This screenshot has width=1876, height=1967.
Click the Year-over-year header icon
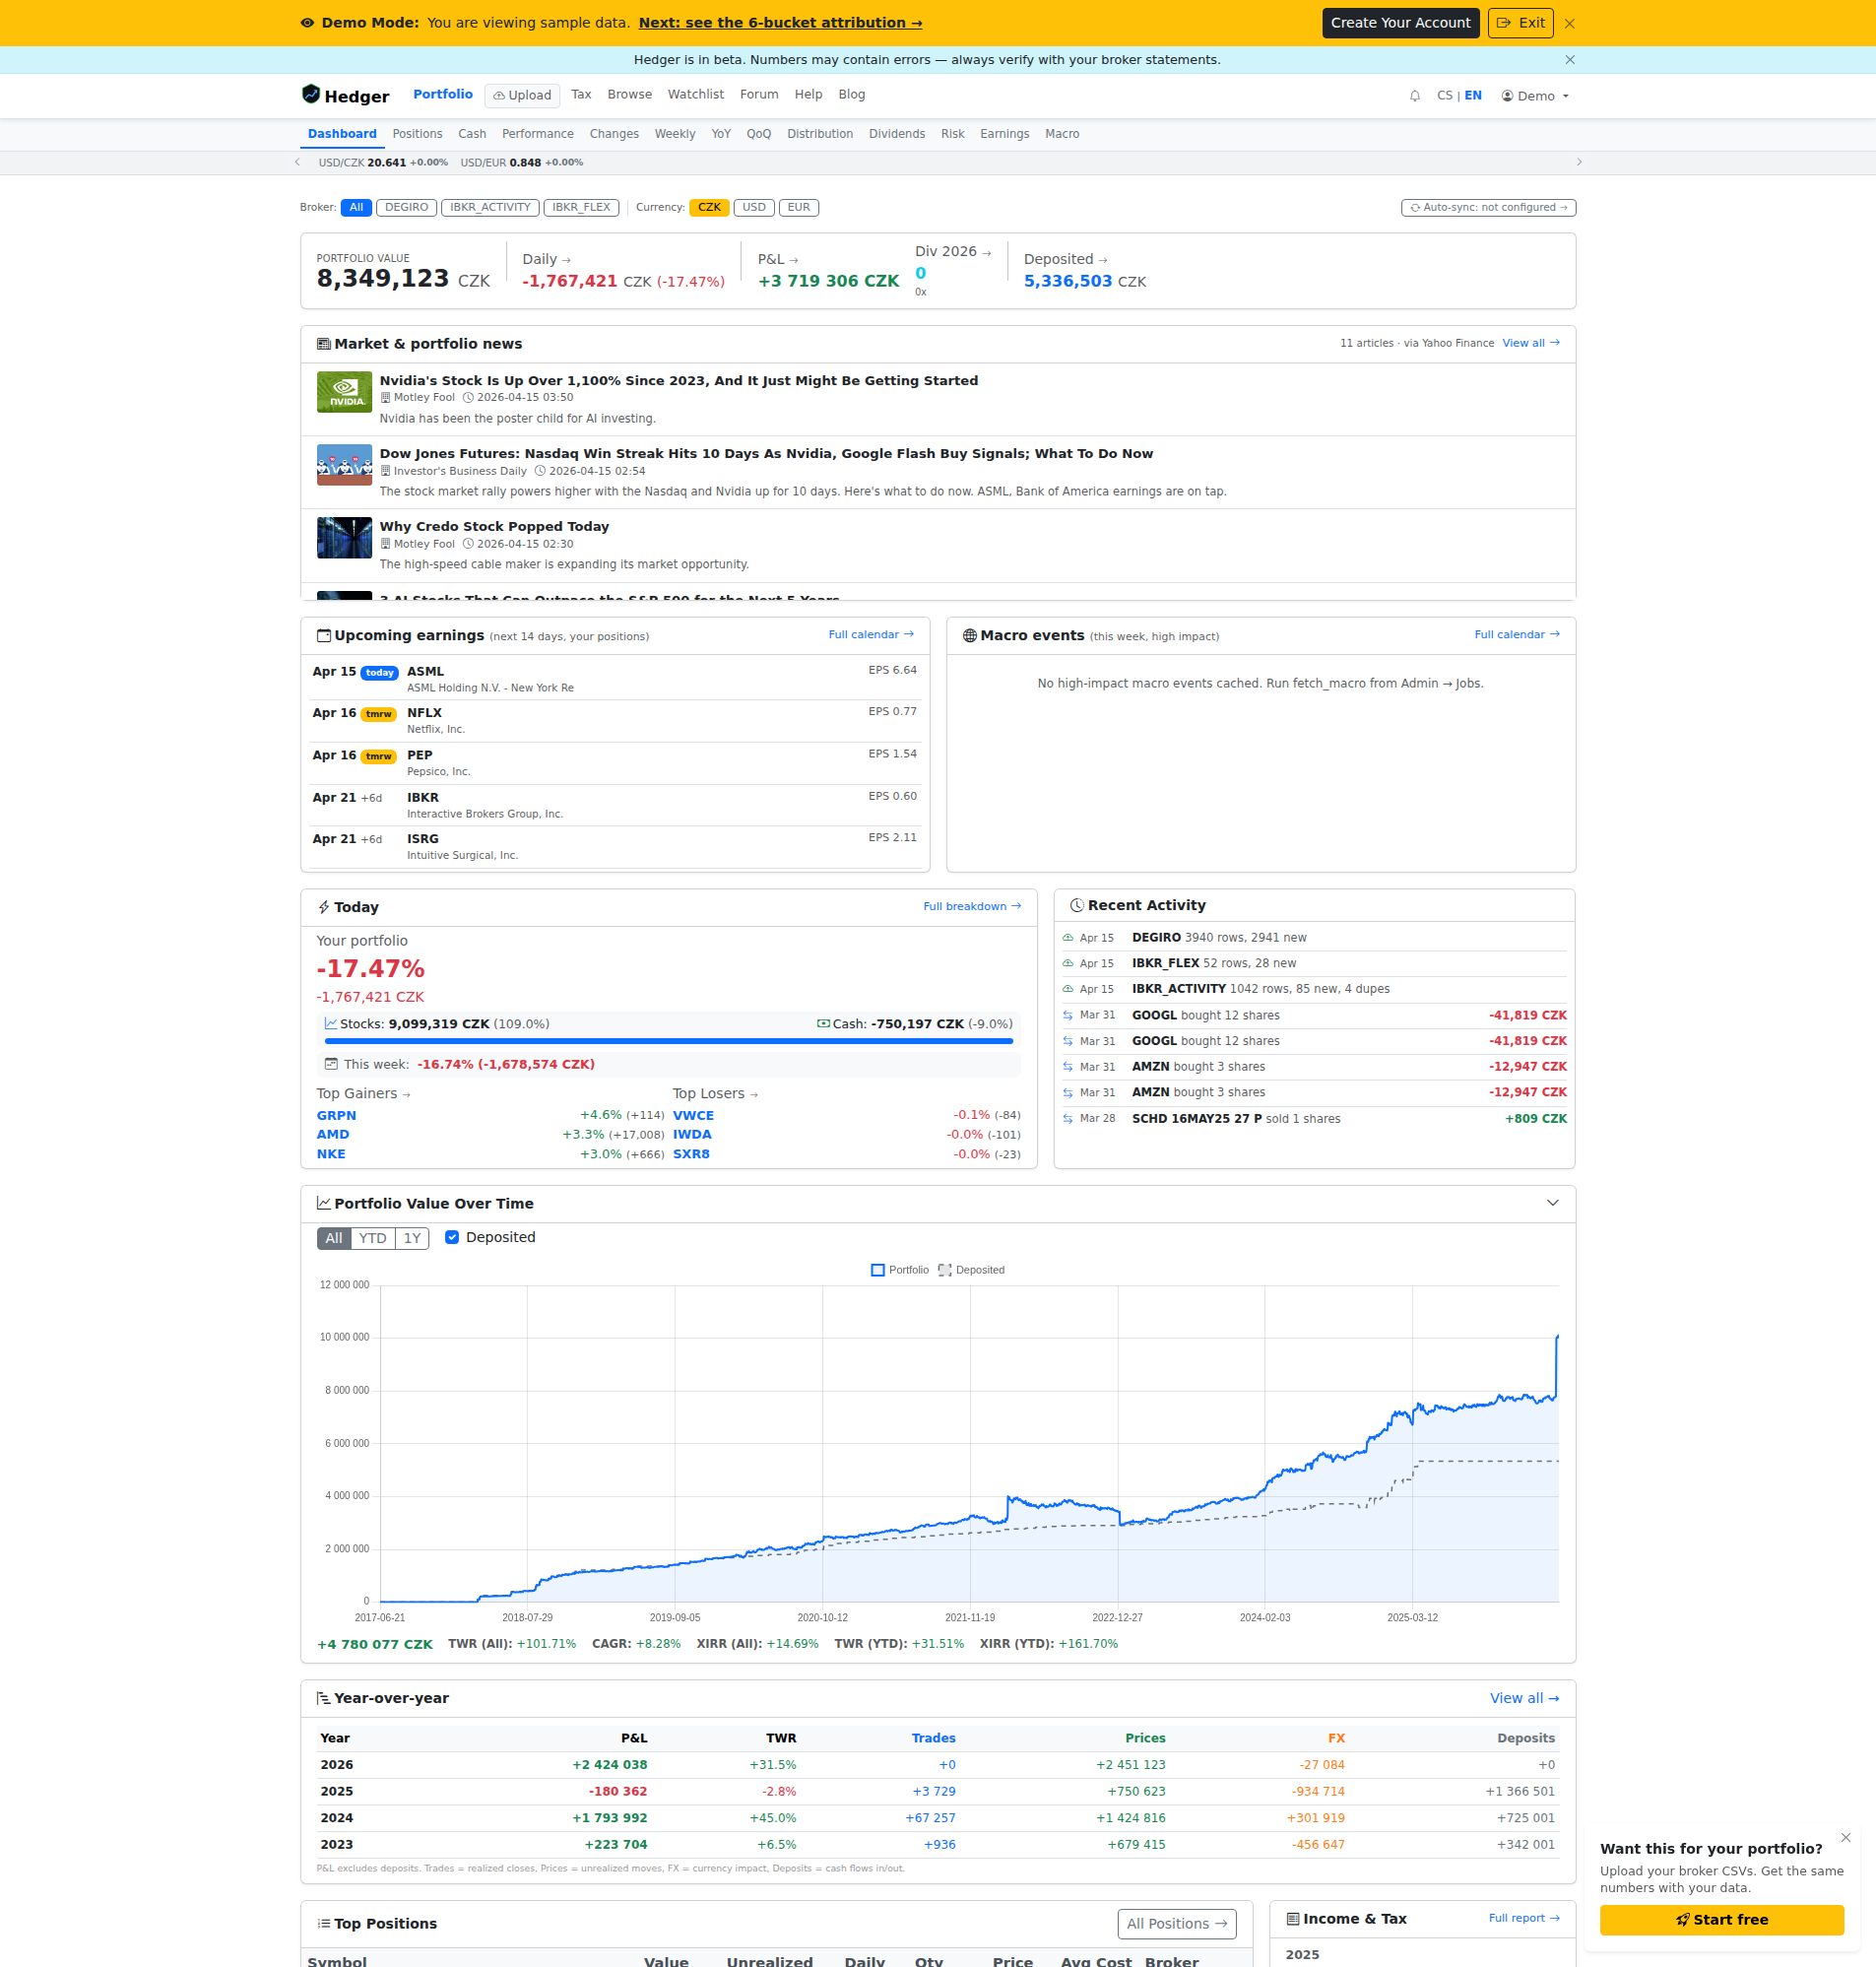324,1699
